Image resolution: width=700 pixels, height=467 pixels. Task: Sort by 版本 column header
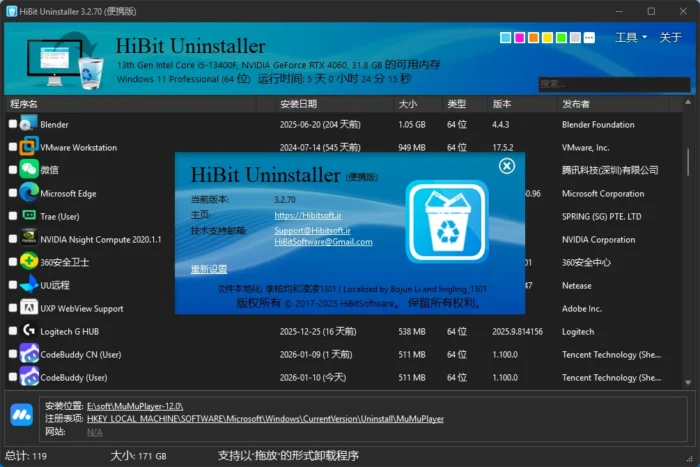[522, 104]
